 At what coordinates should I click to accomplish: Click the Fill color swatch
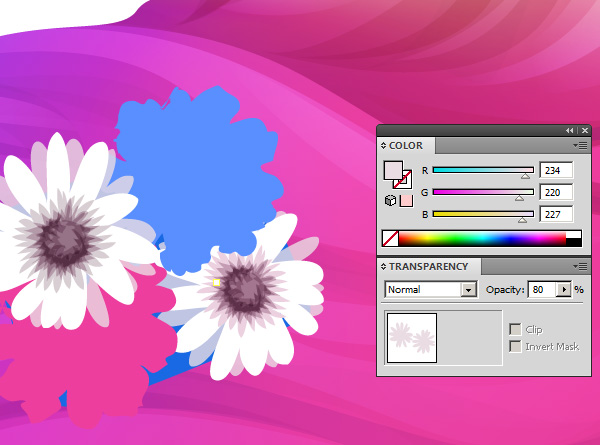point(392,170)
